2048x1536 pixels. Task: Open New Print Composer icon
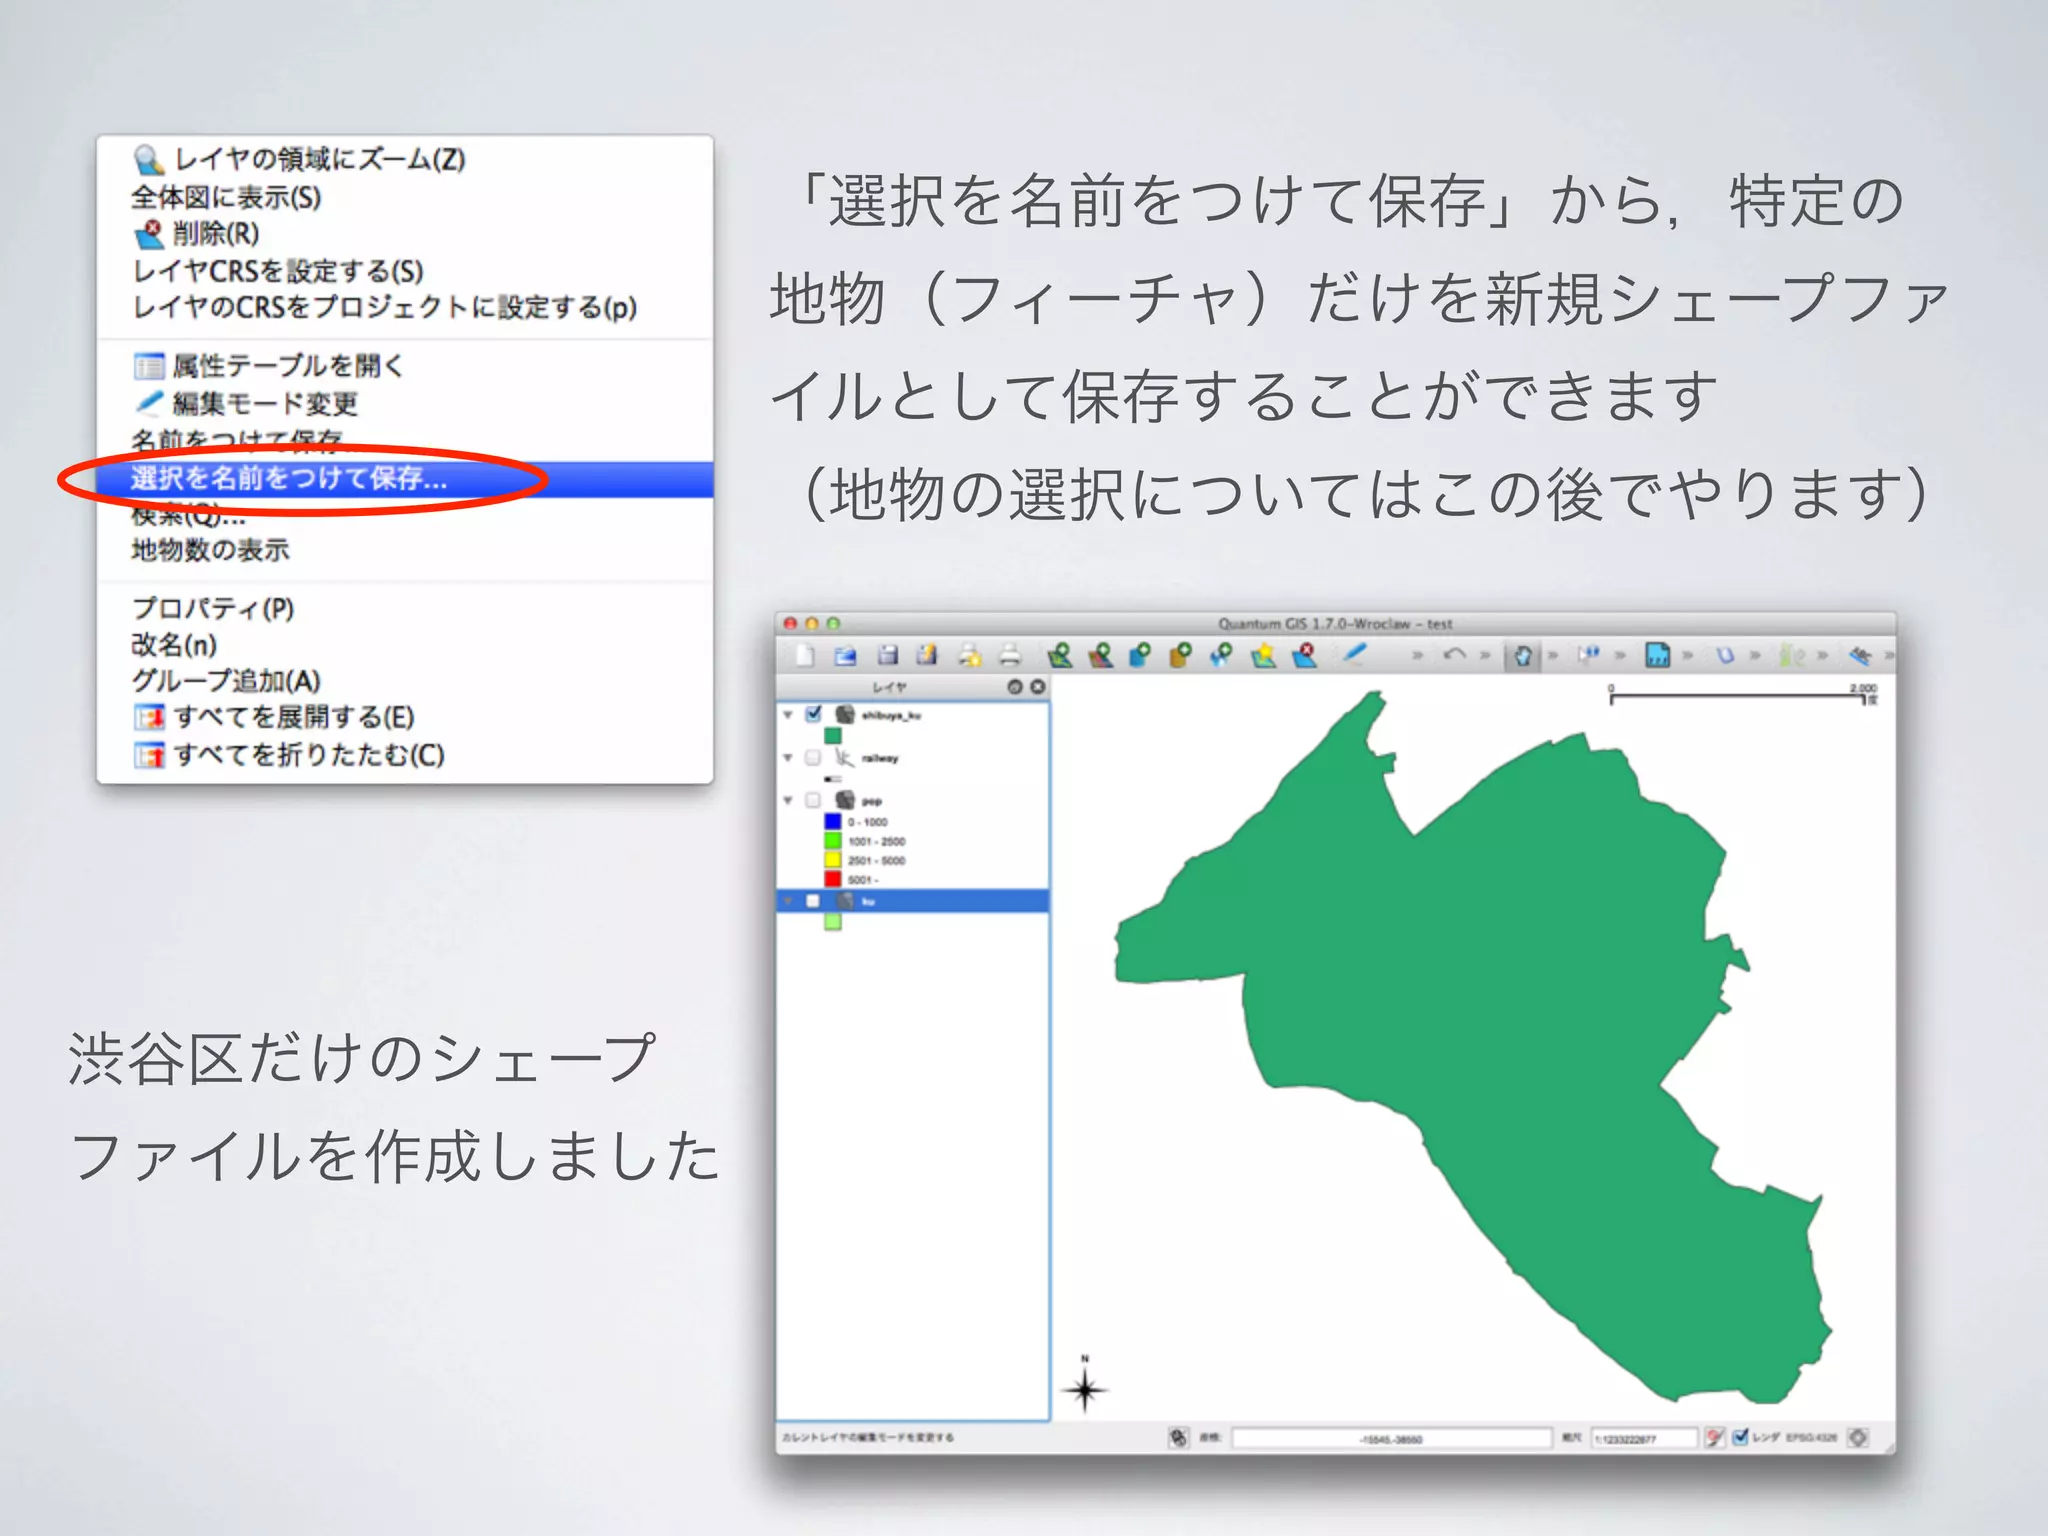click(969, 656)
